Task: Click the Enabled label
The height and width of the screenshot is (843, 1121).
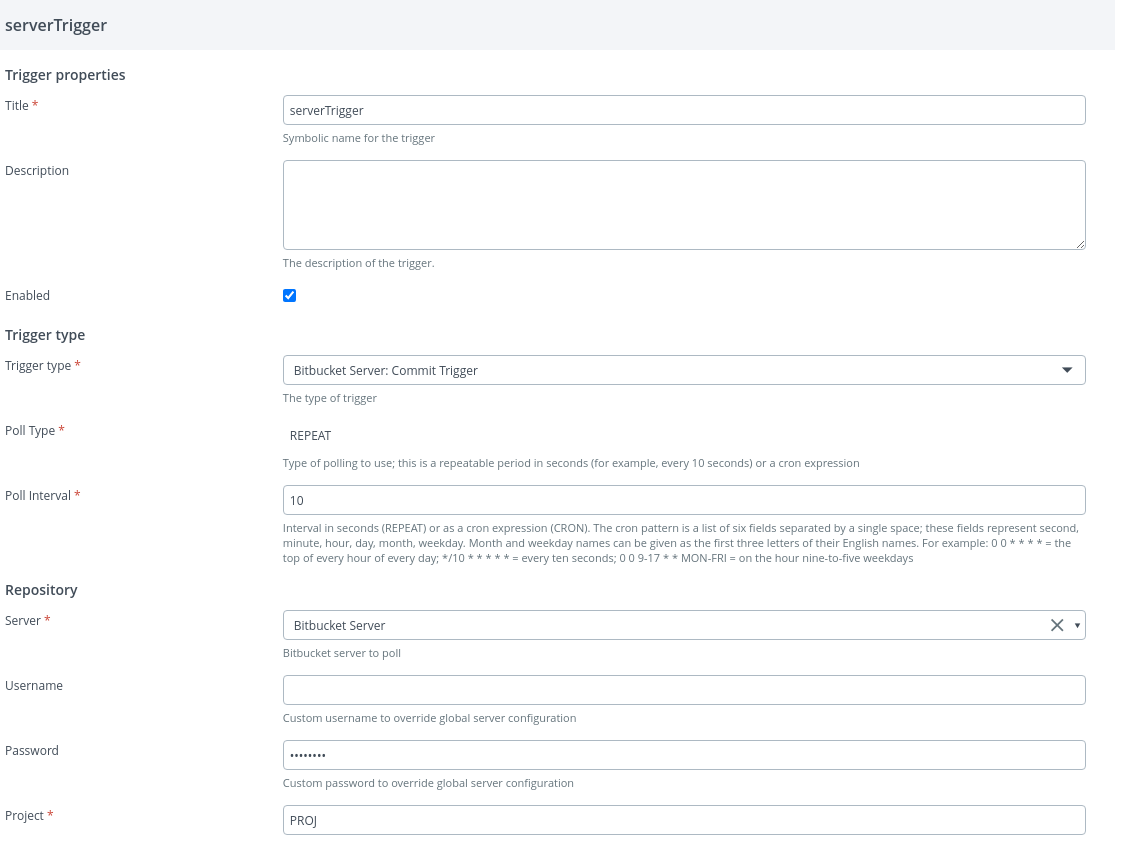Action: click(27, 296)
